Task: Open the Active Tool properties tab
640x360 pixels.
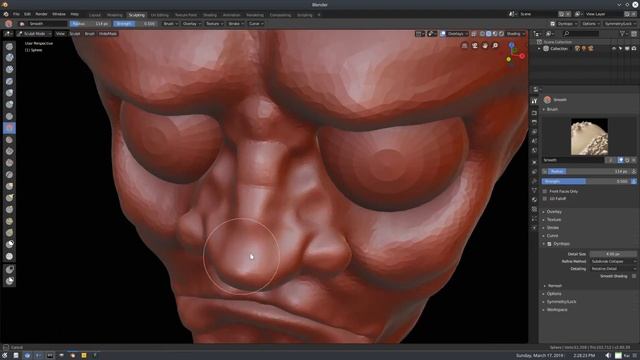Action: click(534, 101)
